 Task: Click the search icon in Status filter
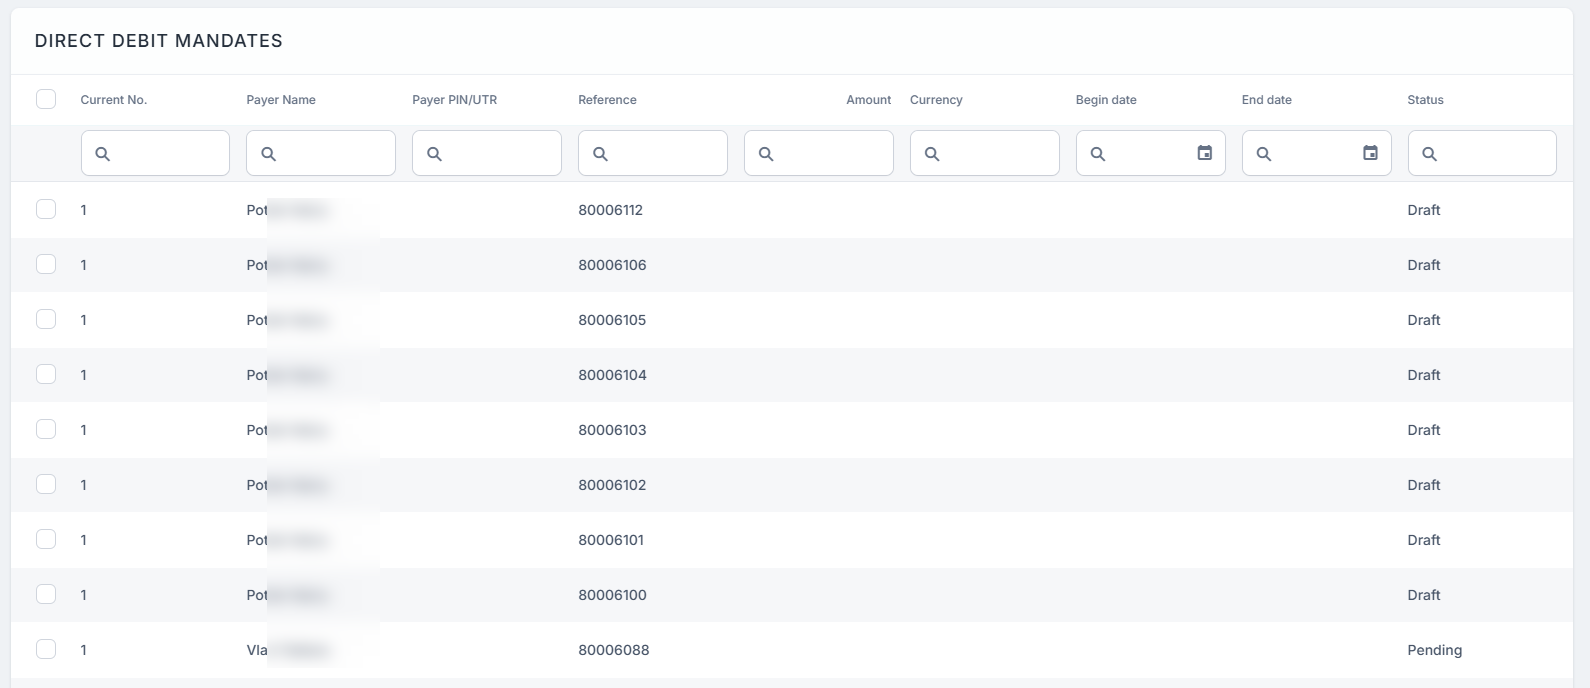(1429, 154)
